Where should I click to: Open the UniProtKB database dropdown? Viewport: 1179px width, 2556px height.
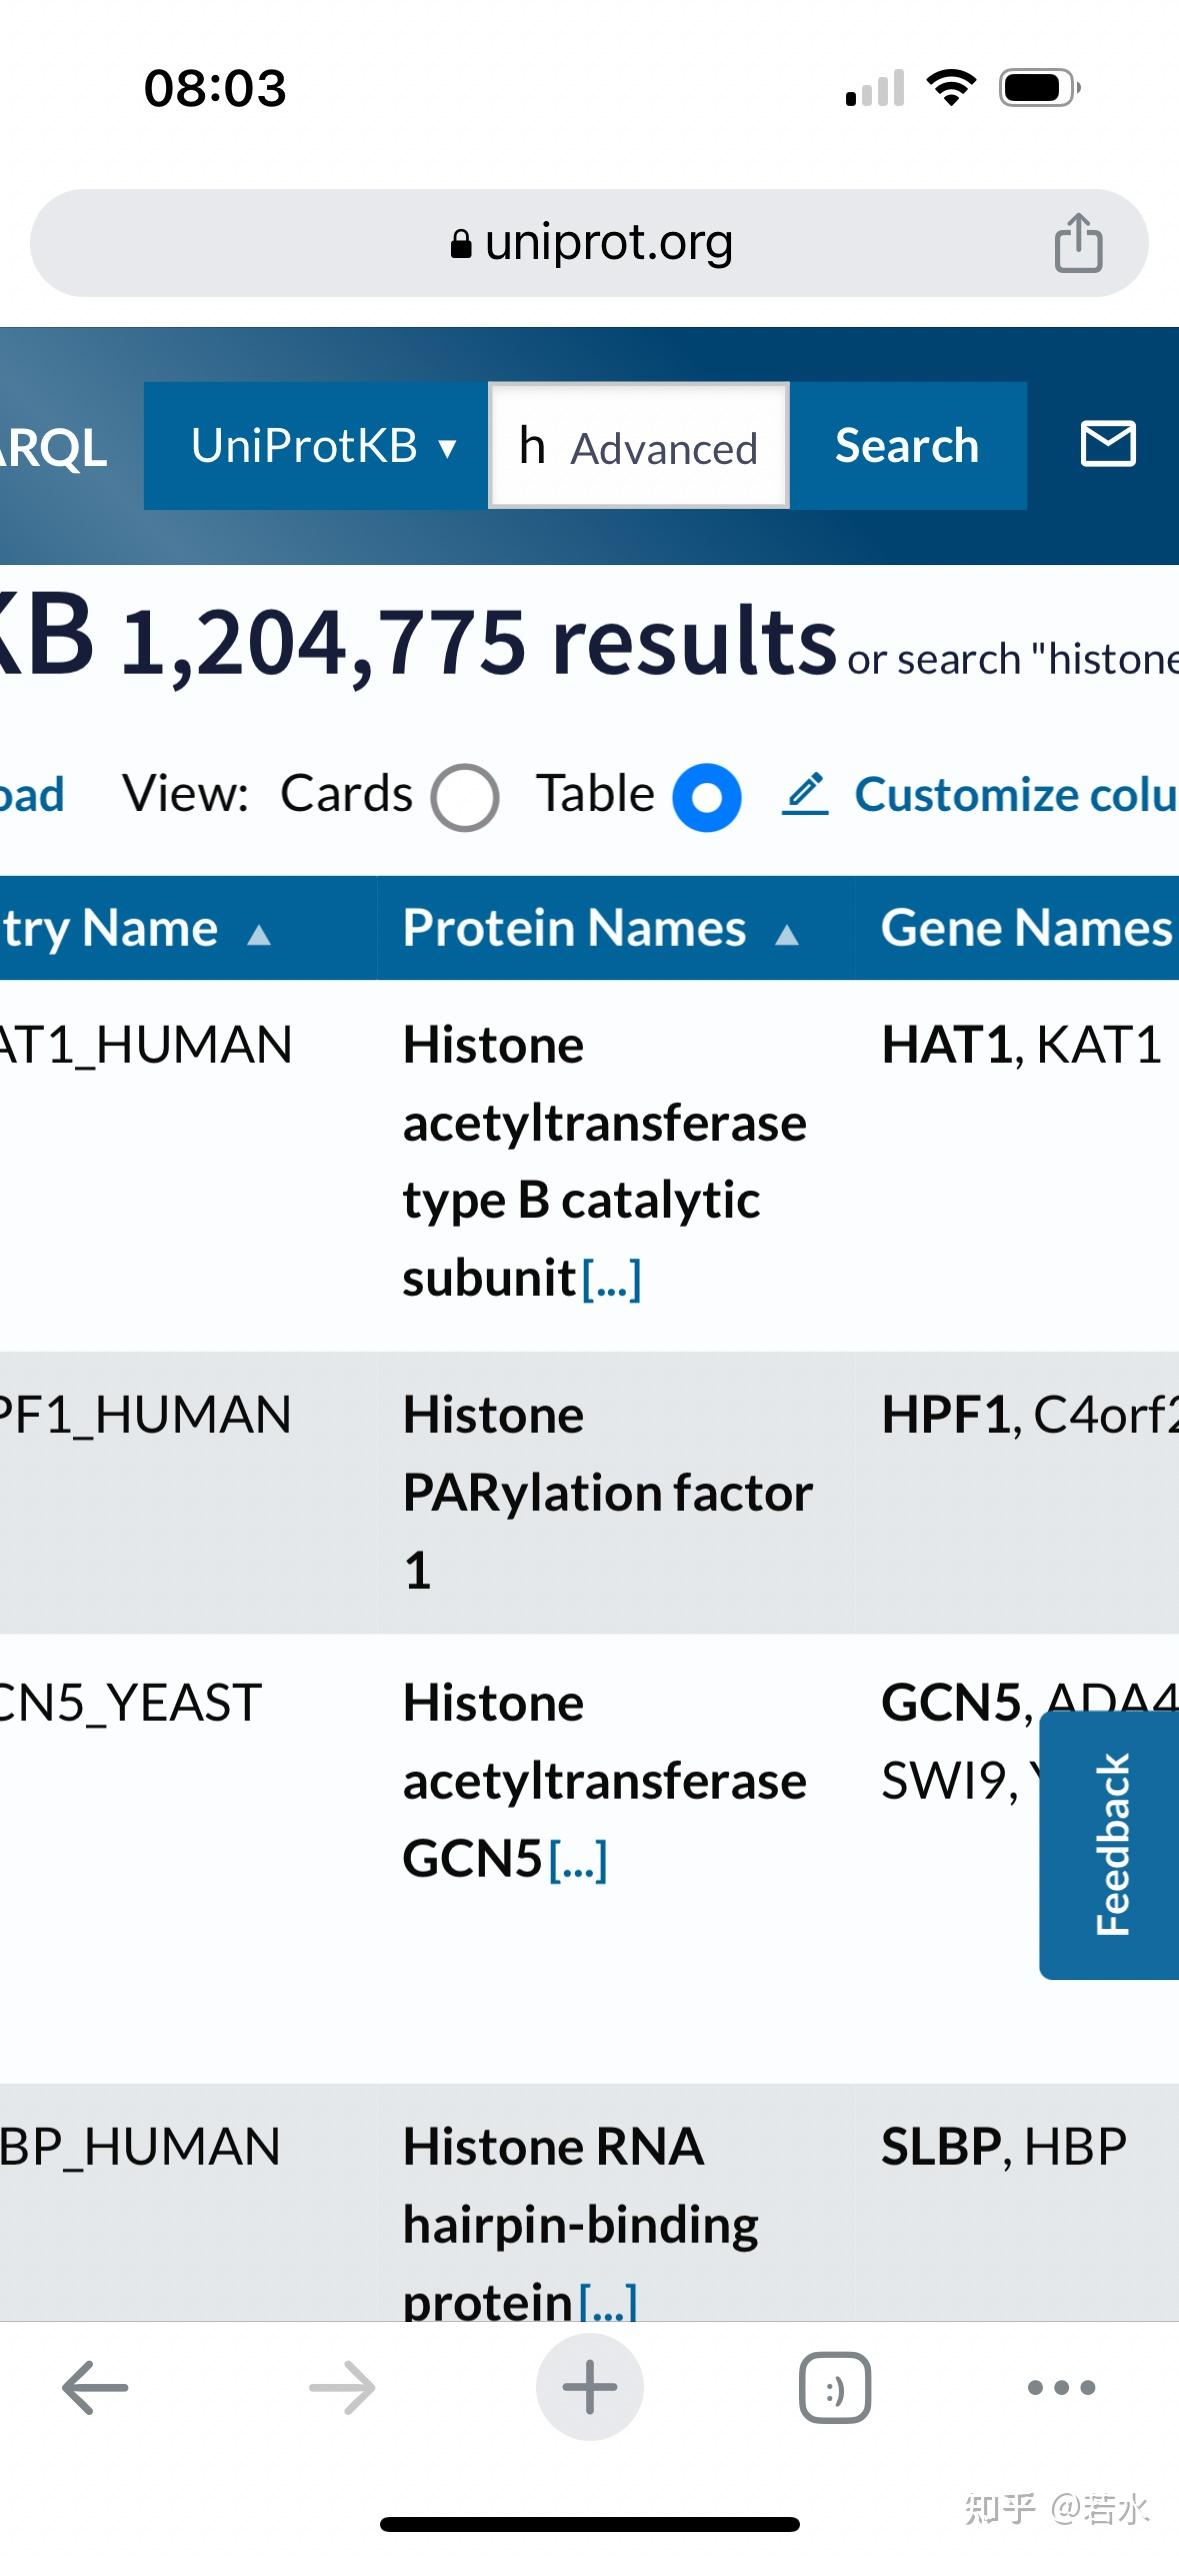tap(322, 446)
